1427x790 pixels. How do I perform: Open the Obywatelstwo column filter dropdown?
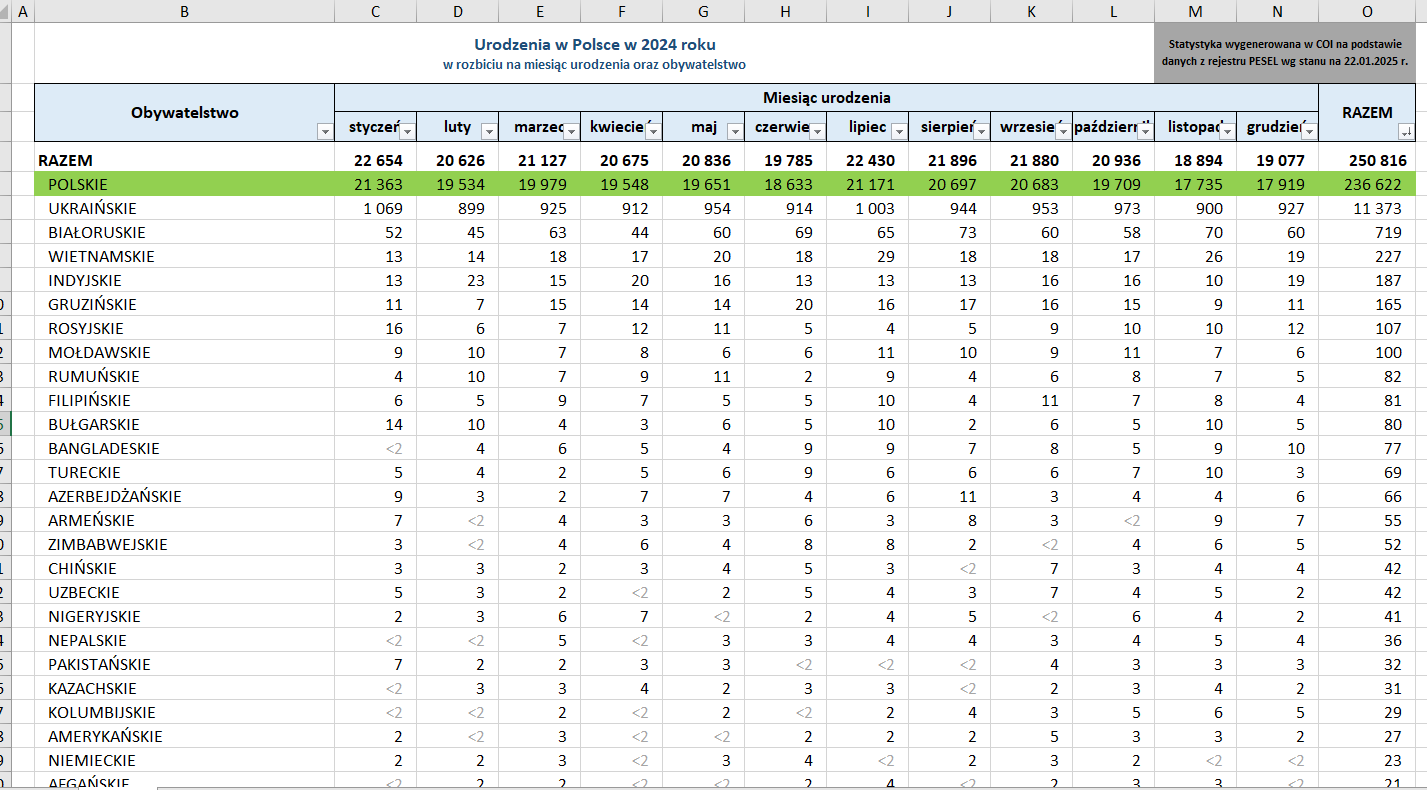point(324,131)
